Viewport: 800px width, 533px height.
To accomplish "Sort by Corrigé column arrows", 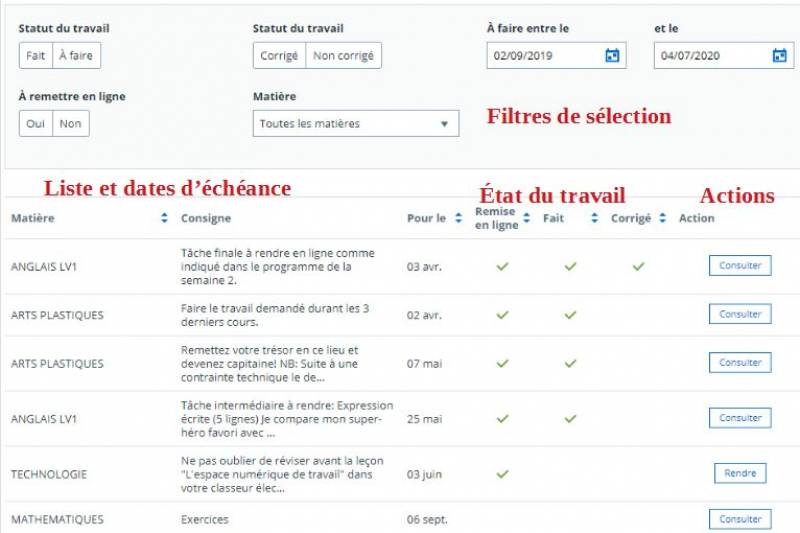I will click(662, 218).
